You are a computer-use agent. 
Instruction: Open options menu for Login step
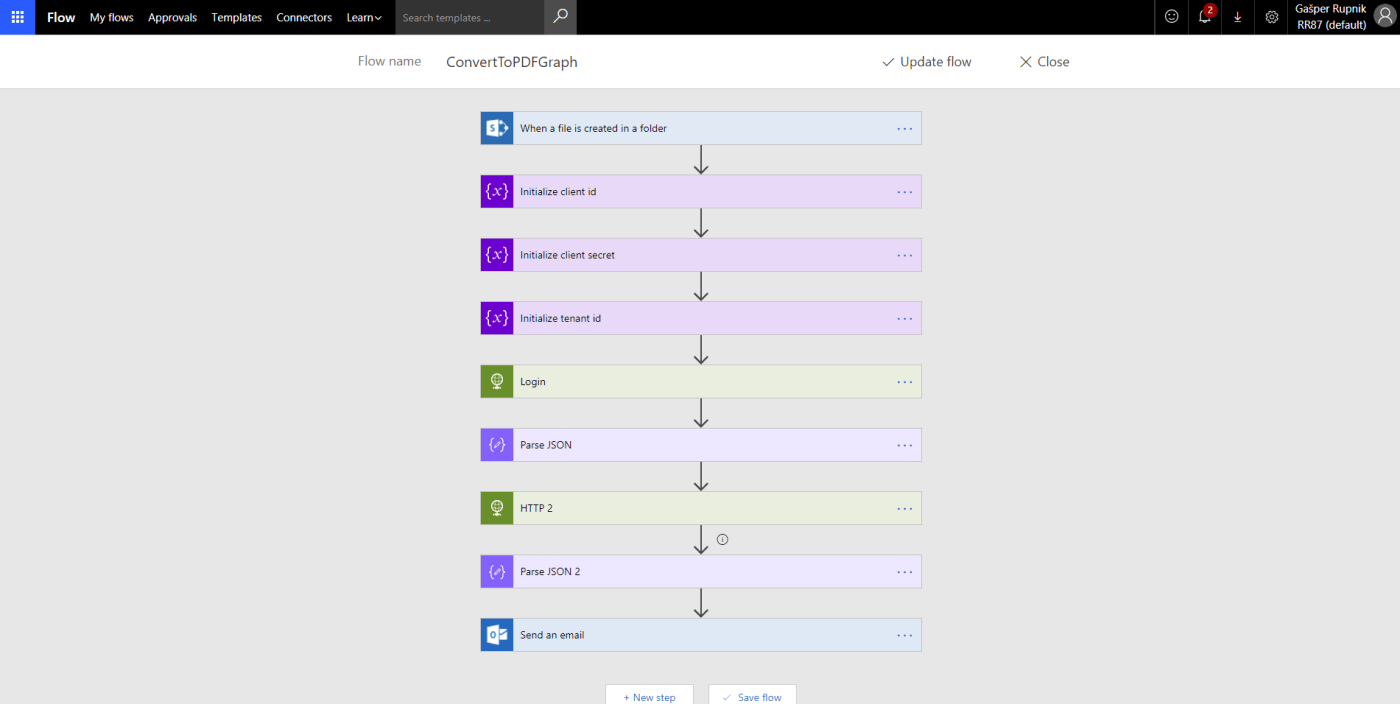[x=904, y=382]
